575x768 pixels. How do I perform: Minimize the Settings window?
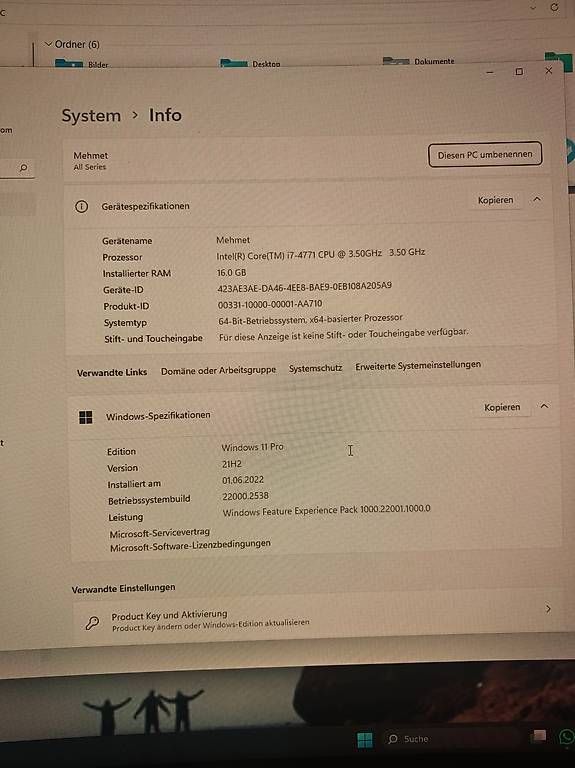(490, 72)
